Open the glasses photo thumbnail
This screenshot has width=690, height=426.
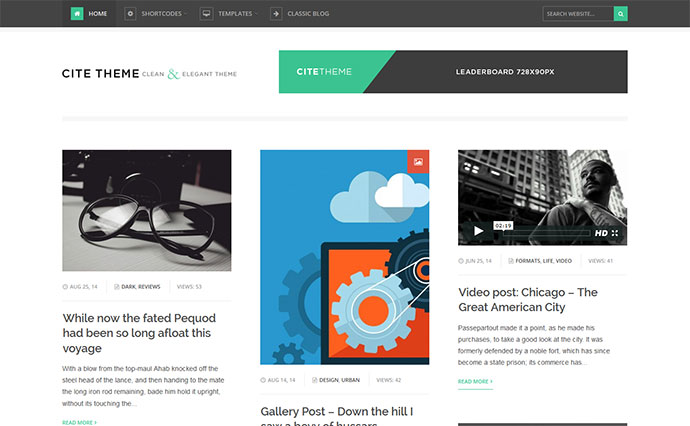147,210
